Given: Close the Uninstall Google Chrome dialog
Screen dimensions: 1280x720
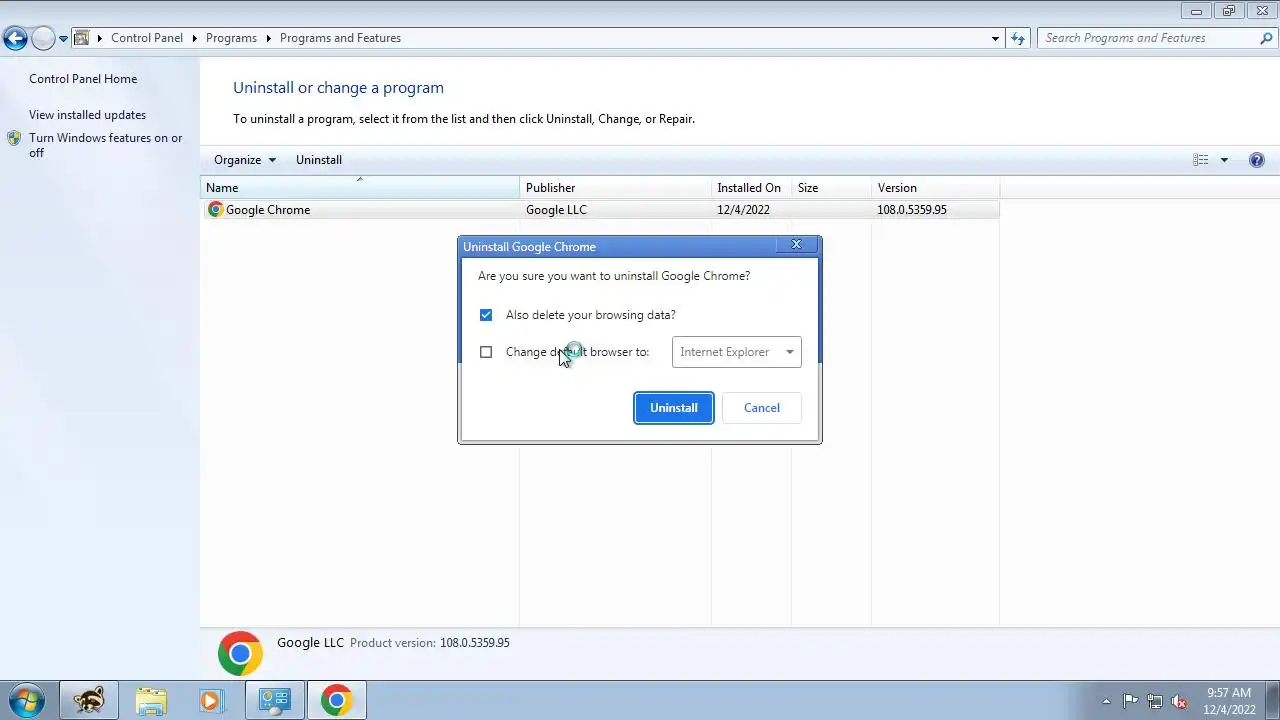Looking at the screenshot, I should (796, 245).
